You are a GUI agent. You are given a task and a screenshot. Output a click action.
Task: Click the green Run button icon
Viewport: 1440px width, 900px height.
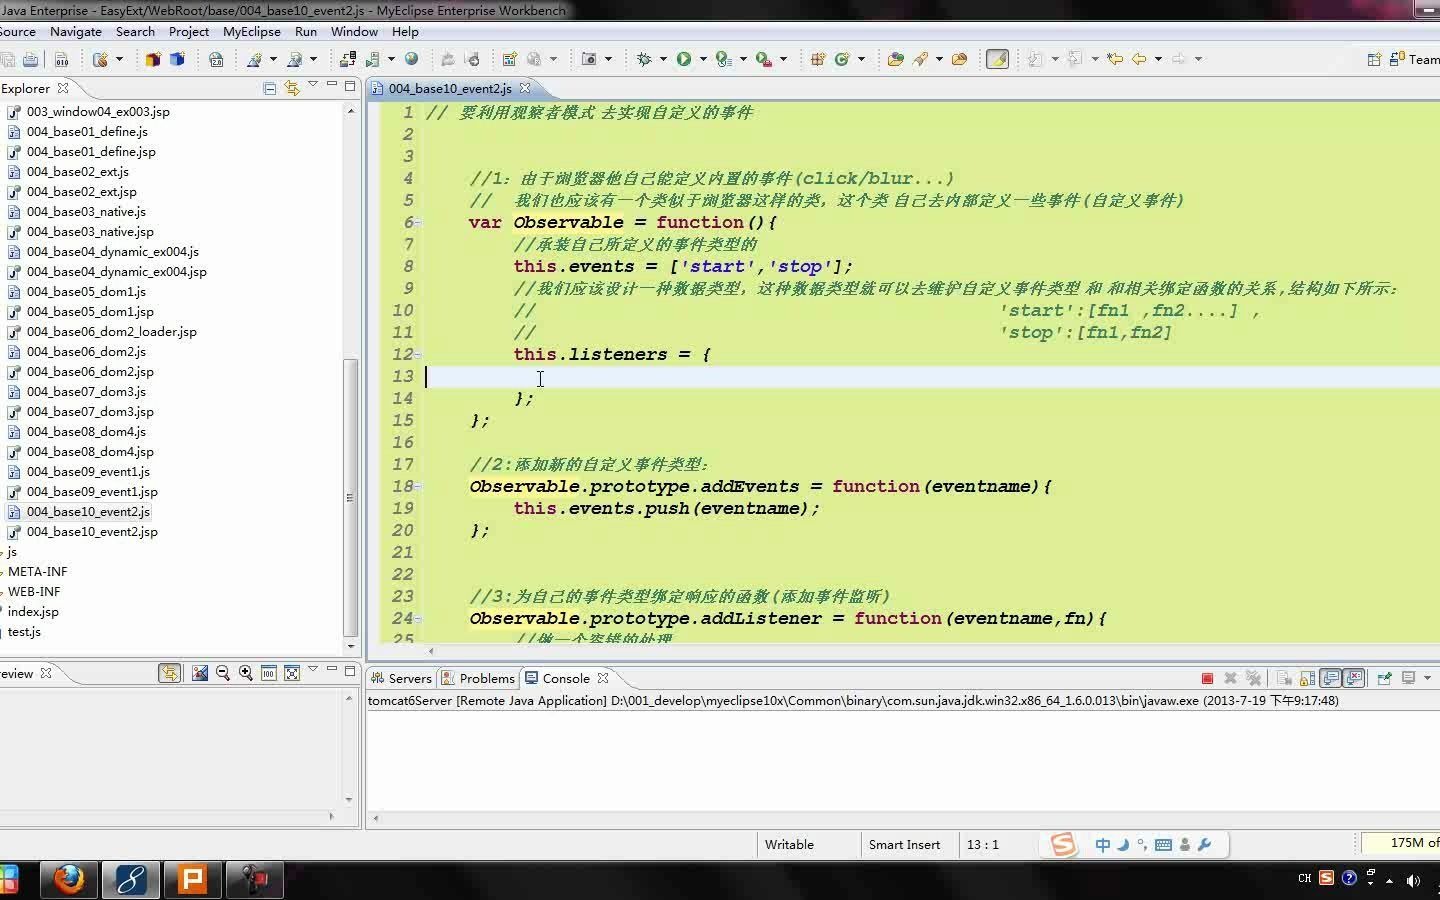(684, 59)
